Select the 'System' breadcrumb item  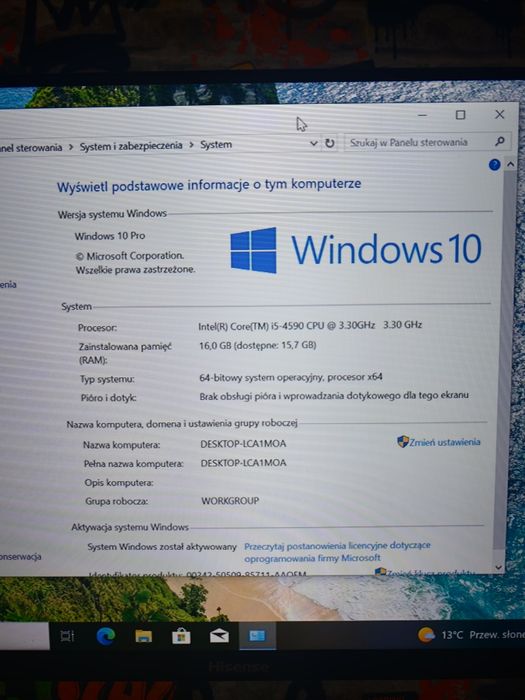tap(216, 145)
